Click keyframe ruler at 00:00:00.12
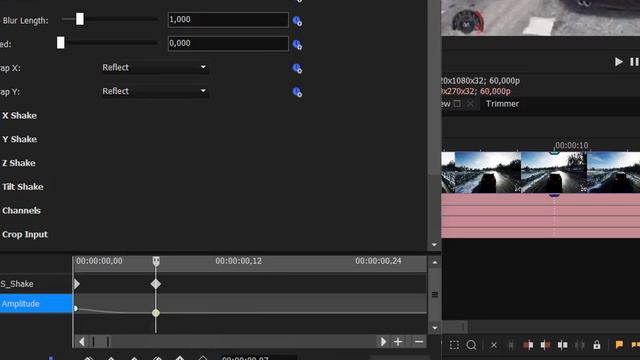640x360 pixels. tap(238, 261)
